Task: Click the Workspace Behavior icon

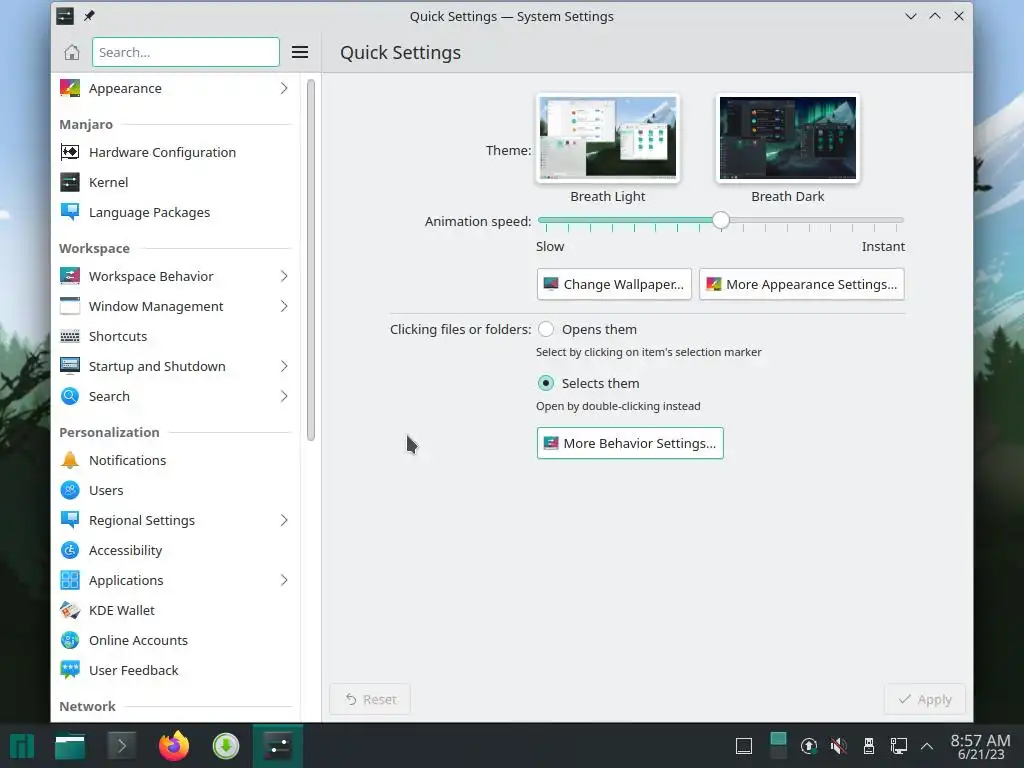Action: 70,276
